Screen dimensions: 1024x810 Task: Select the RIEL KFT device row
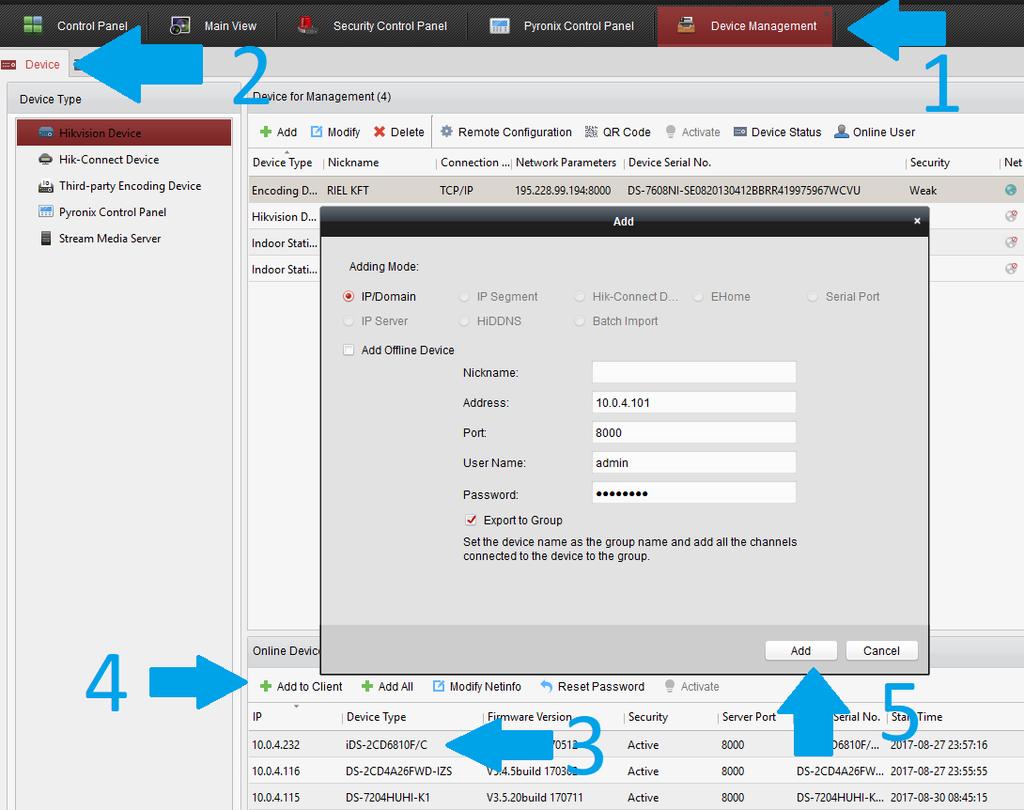point(636,190)
